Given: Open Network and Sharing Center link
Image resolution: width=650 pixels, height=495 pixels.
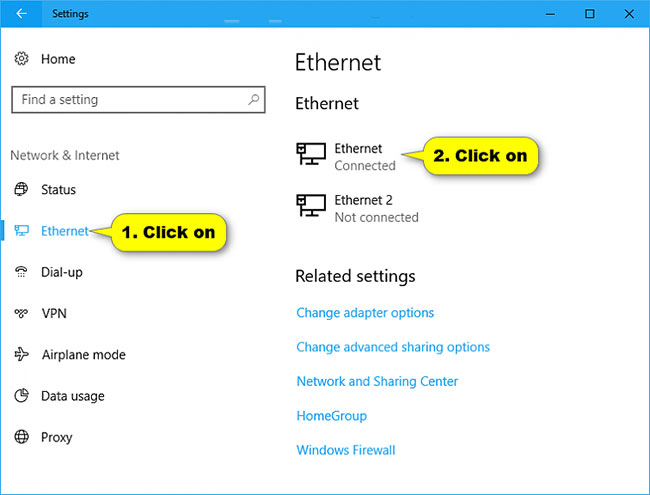Looking at the screenshot, I should 377,381.
